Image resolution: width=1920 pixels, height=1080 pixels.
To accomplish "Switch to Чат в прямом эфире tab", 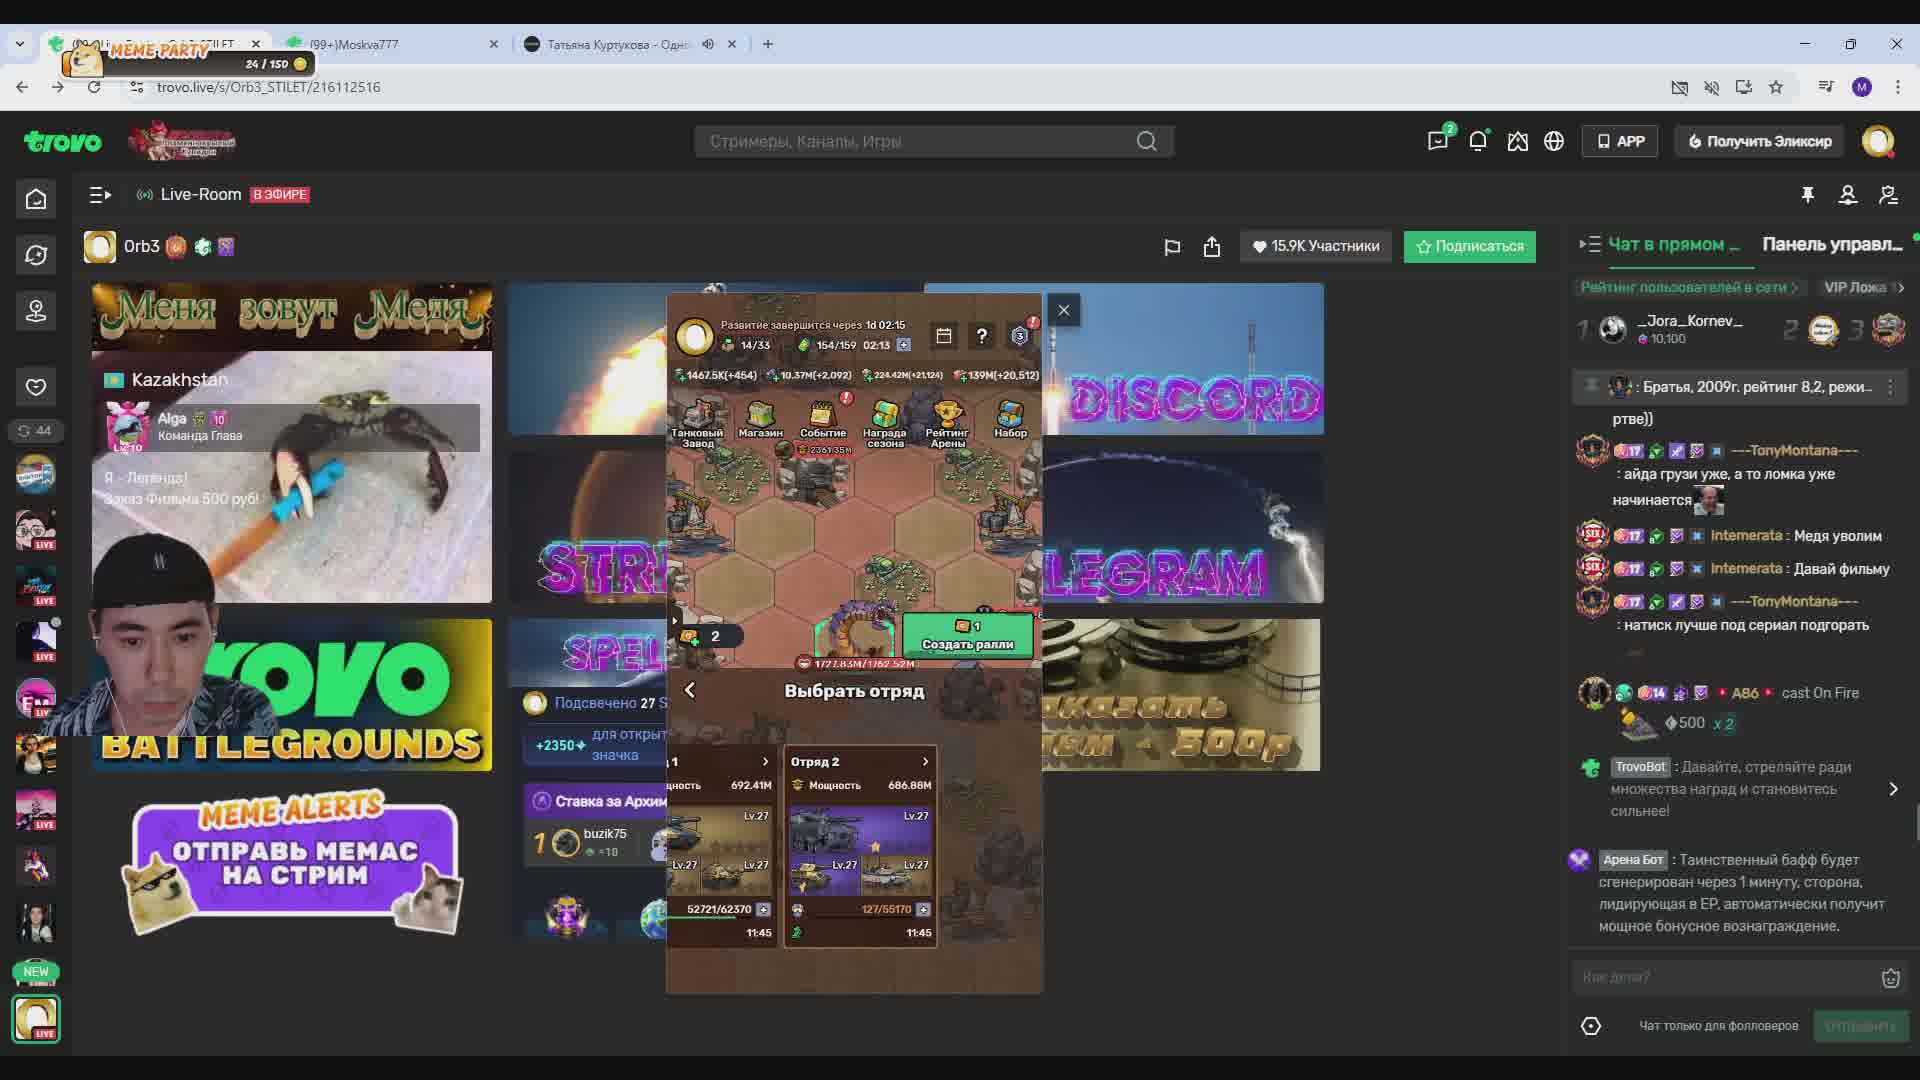I will click(x=1674, y=245).
